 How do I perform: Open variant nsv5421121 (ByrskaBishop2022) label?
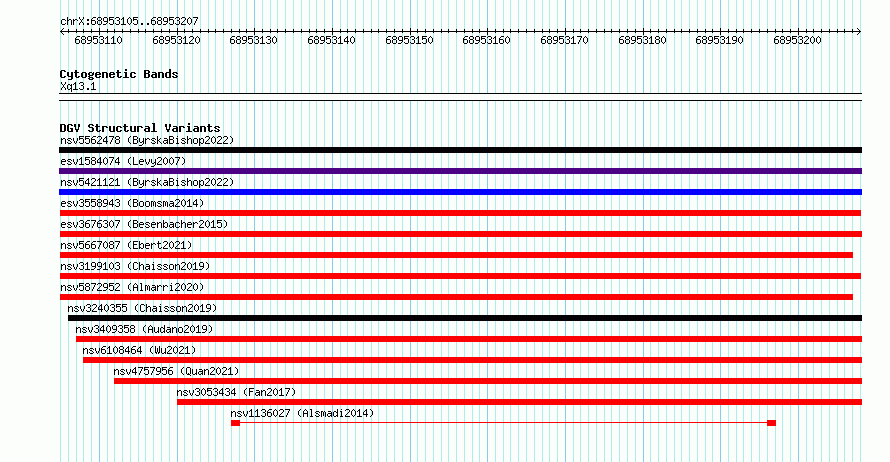[x=147, y=182]
